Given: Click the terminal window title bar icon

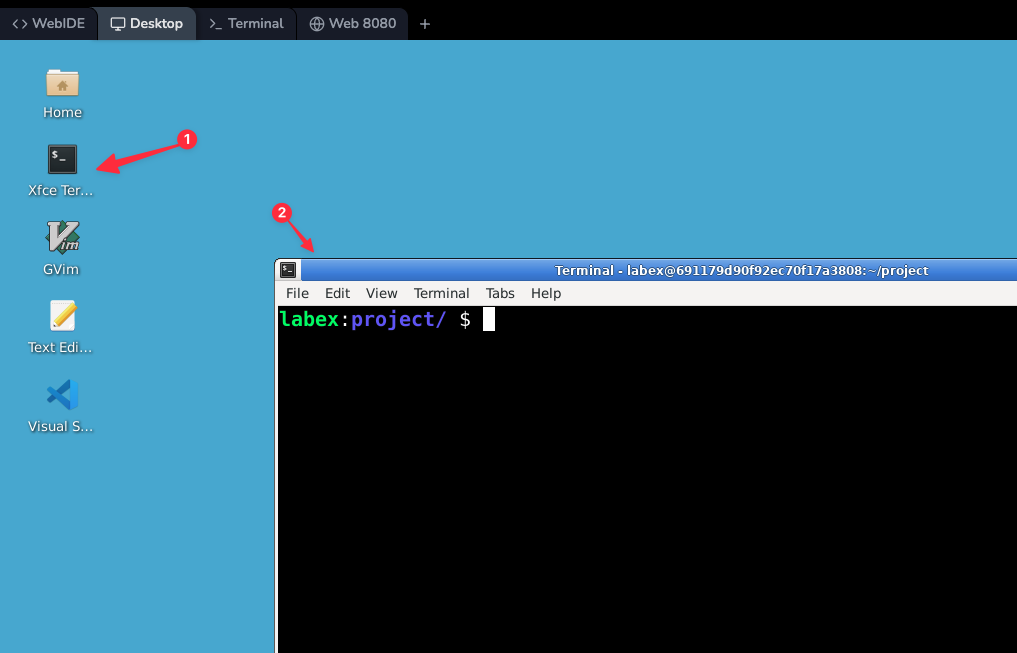Looking at the screenshot, I should [287, 269].
